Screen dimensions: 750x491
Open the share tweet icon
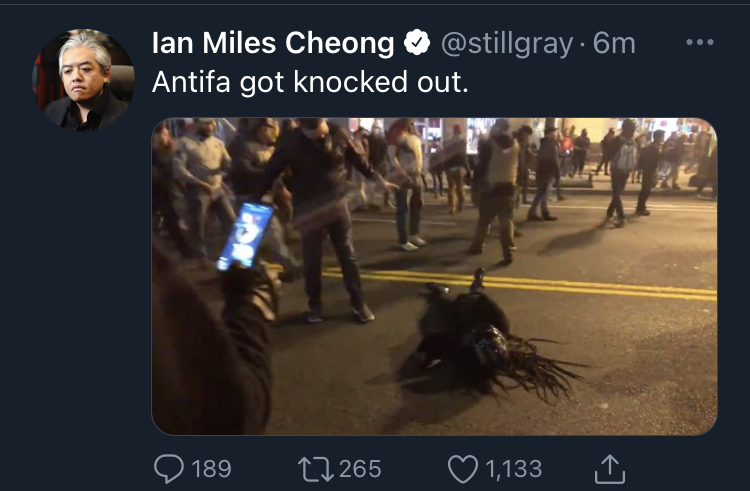pyautogui.click(x=610, y=469)
